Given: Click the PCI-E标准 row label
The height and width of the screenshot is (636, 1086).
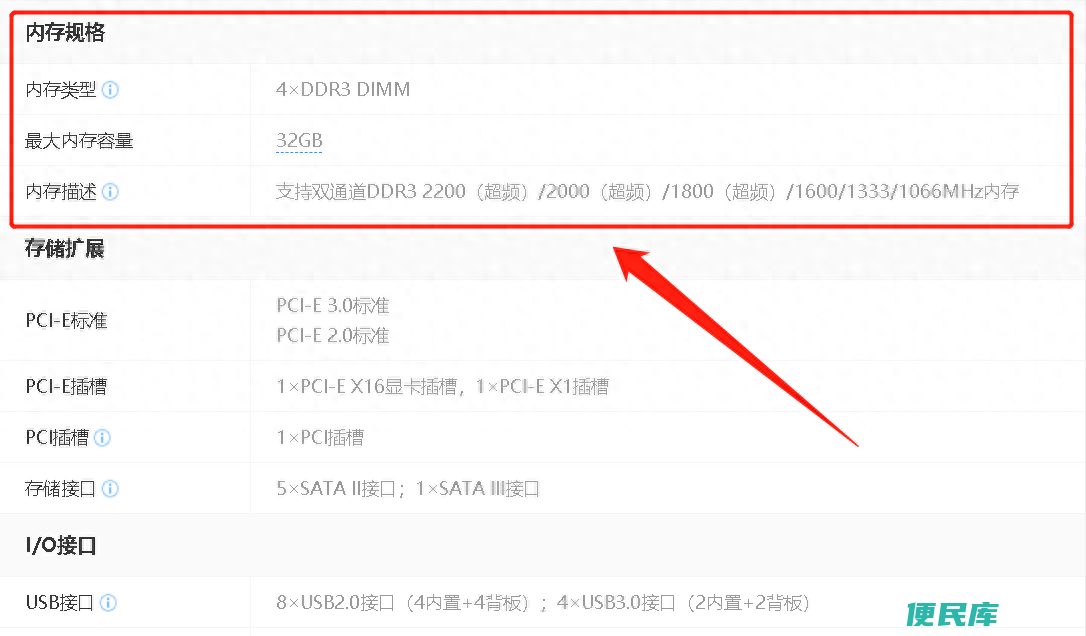Looking at the screenshot, I should [x=66, y=321].
